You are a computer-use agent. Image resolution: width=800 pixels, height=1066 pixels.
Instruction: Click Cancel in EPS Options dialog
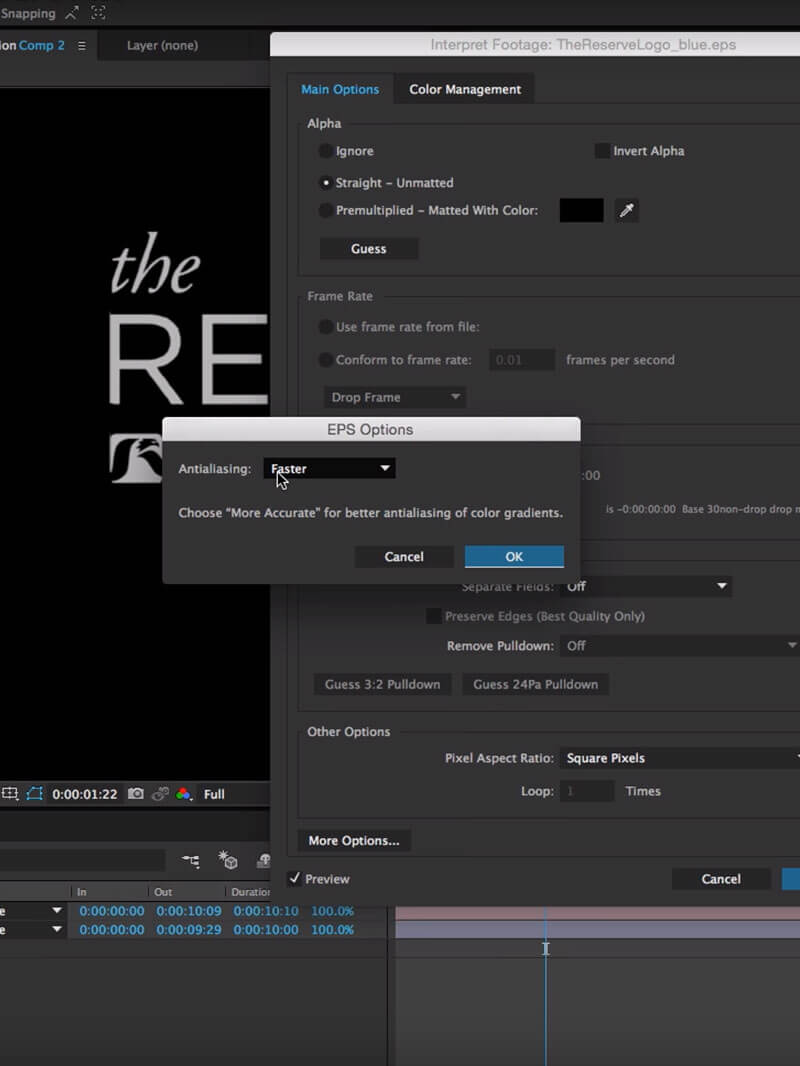[404, 557]
